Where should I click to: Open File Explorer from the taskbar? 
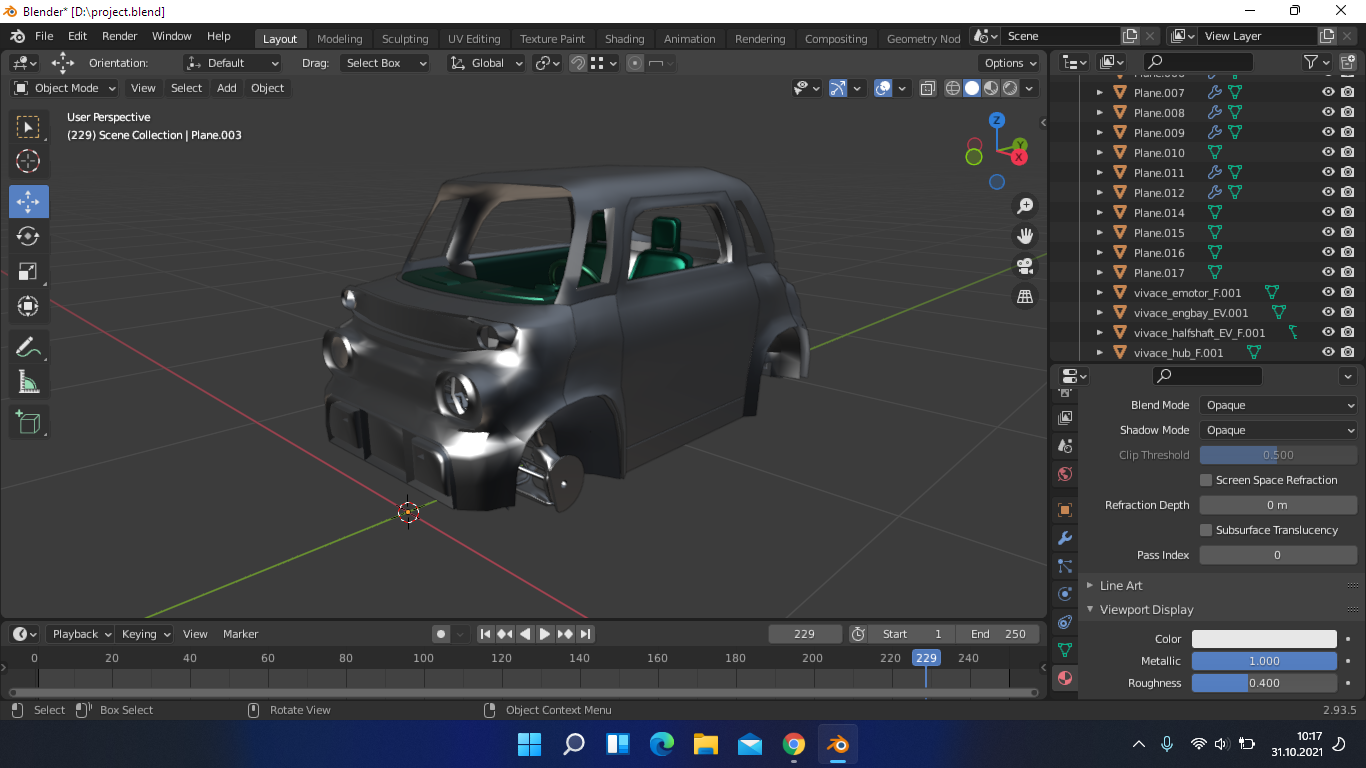[x=706, y=744]
